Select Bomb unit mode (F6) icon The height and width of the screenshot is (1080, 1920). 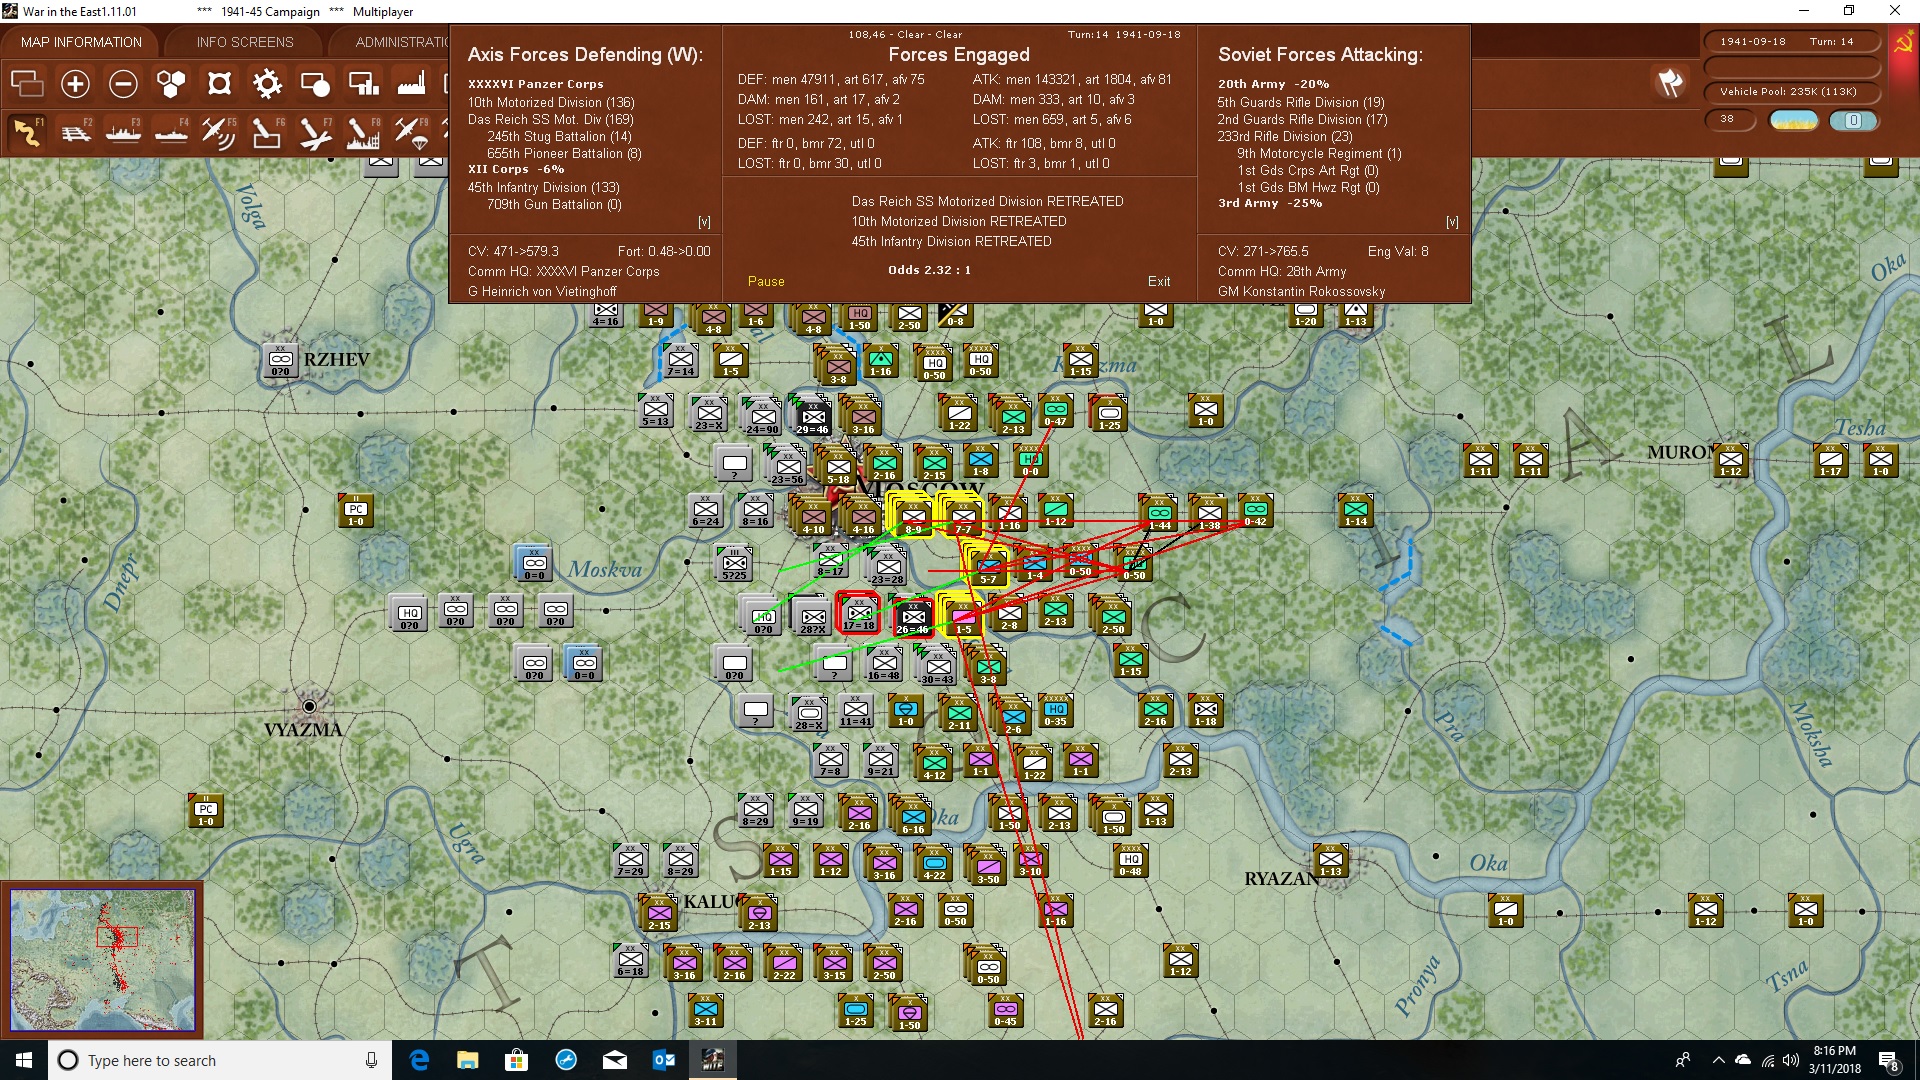click(267, 133)
